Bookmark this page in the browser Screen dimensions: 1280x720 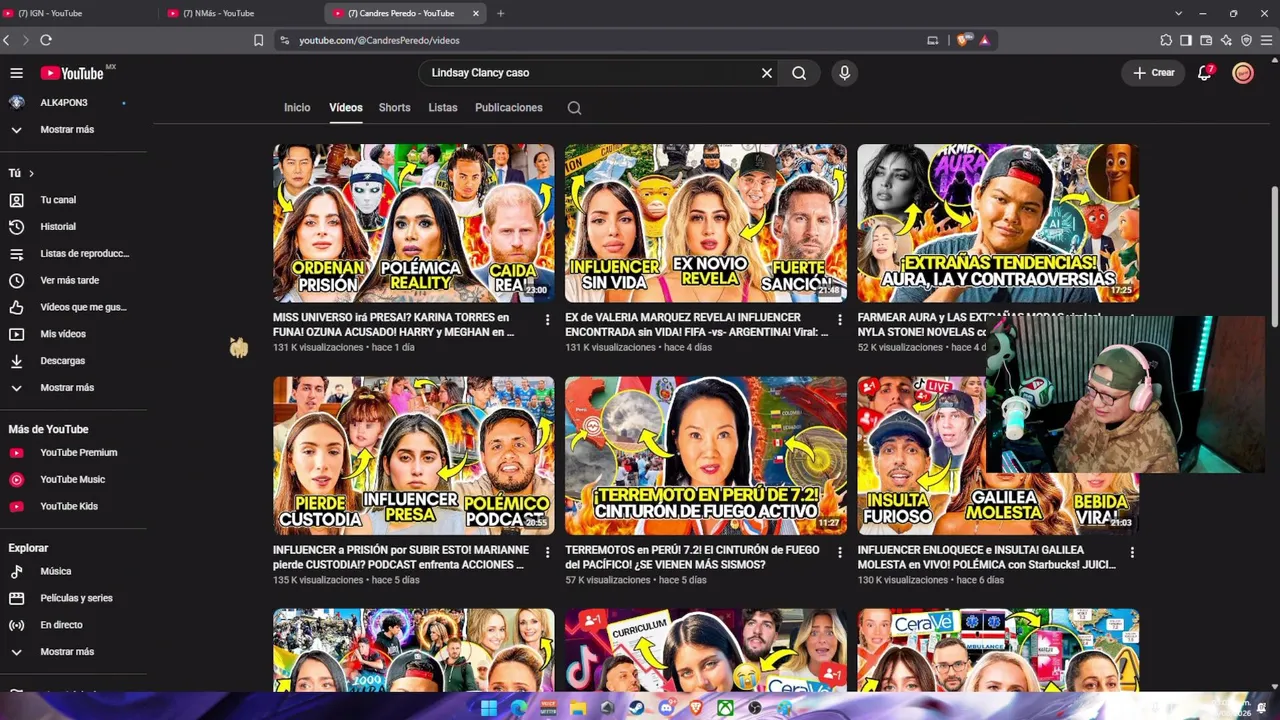point(258,40)
